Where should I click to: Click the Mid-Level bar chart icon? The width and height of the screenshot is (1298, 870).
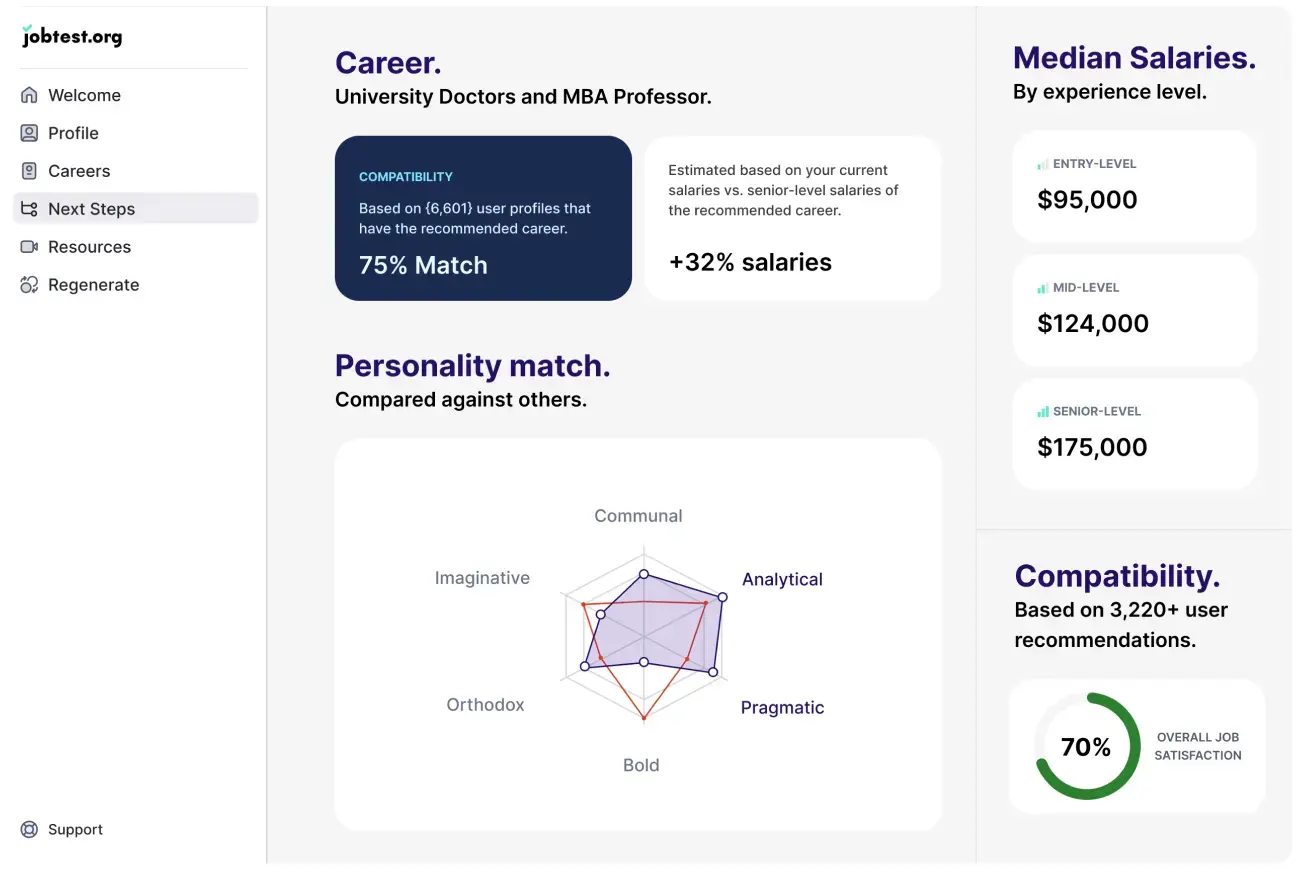(x=1043, y=287)
